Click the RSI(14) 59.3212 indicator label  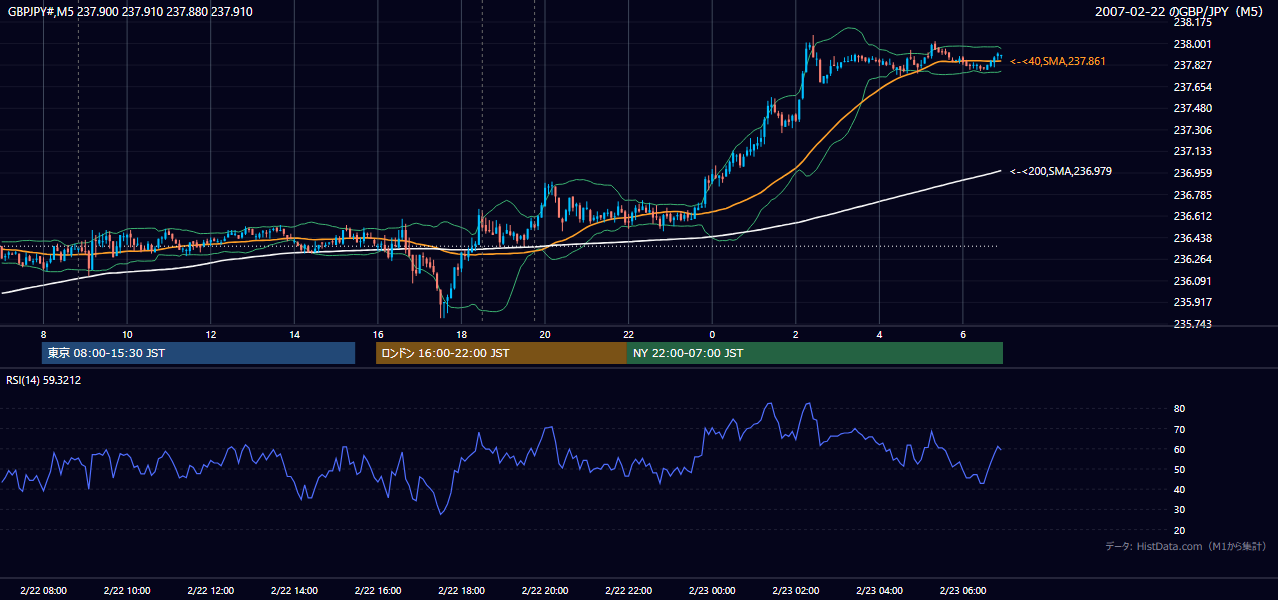point(44,380)
